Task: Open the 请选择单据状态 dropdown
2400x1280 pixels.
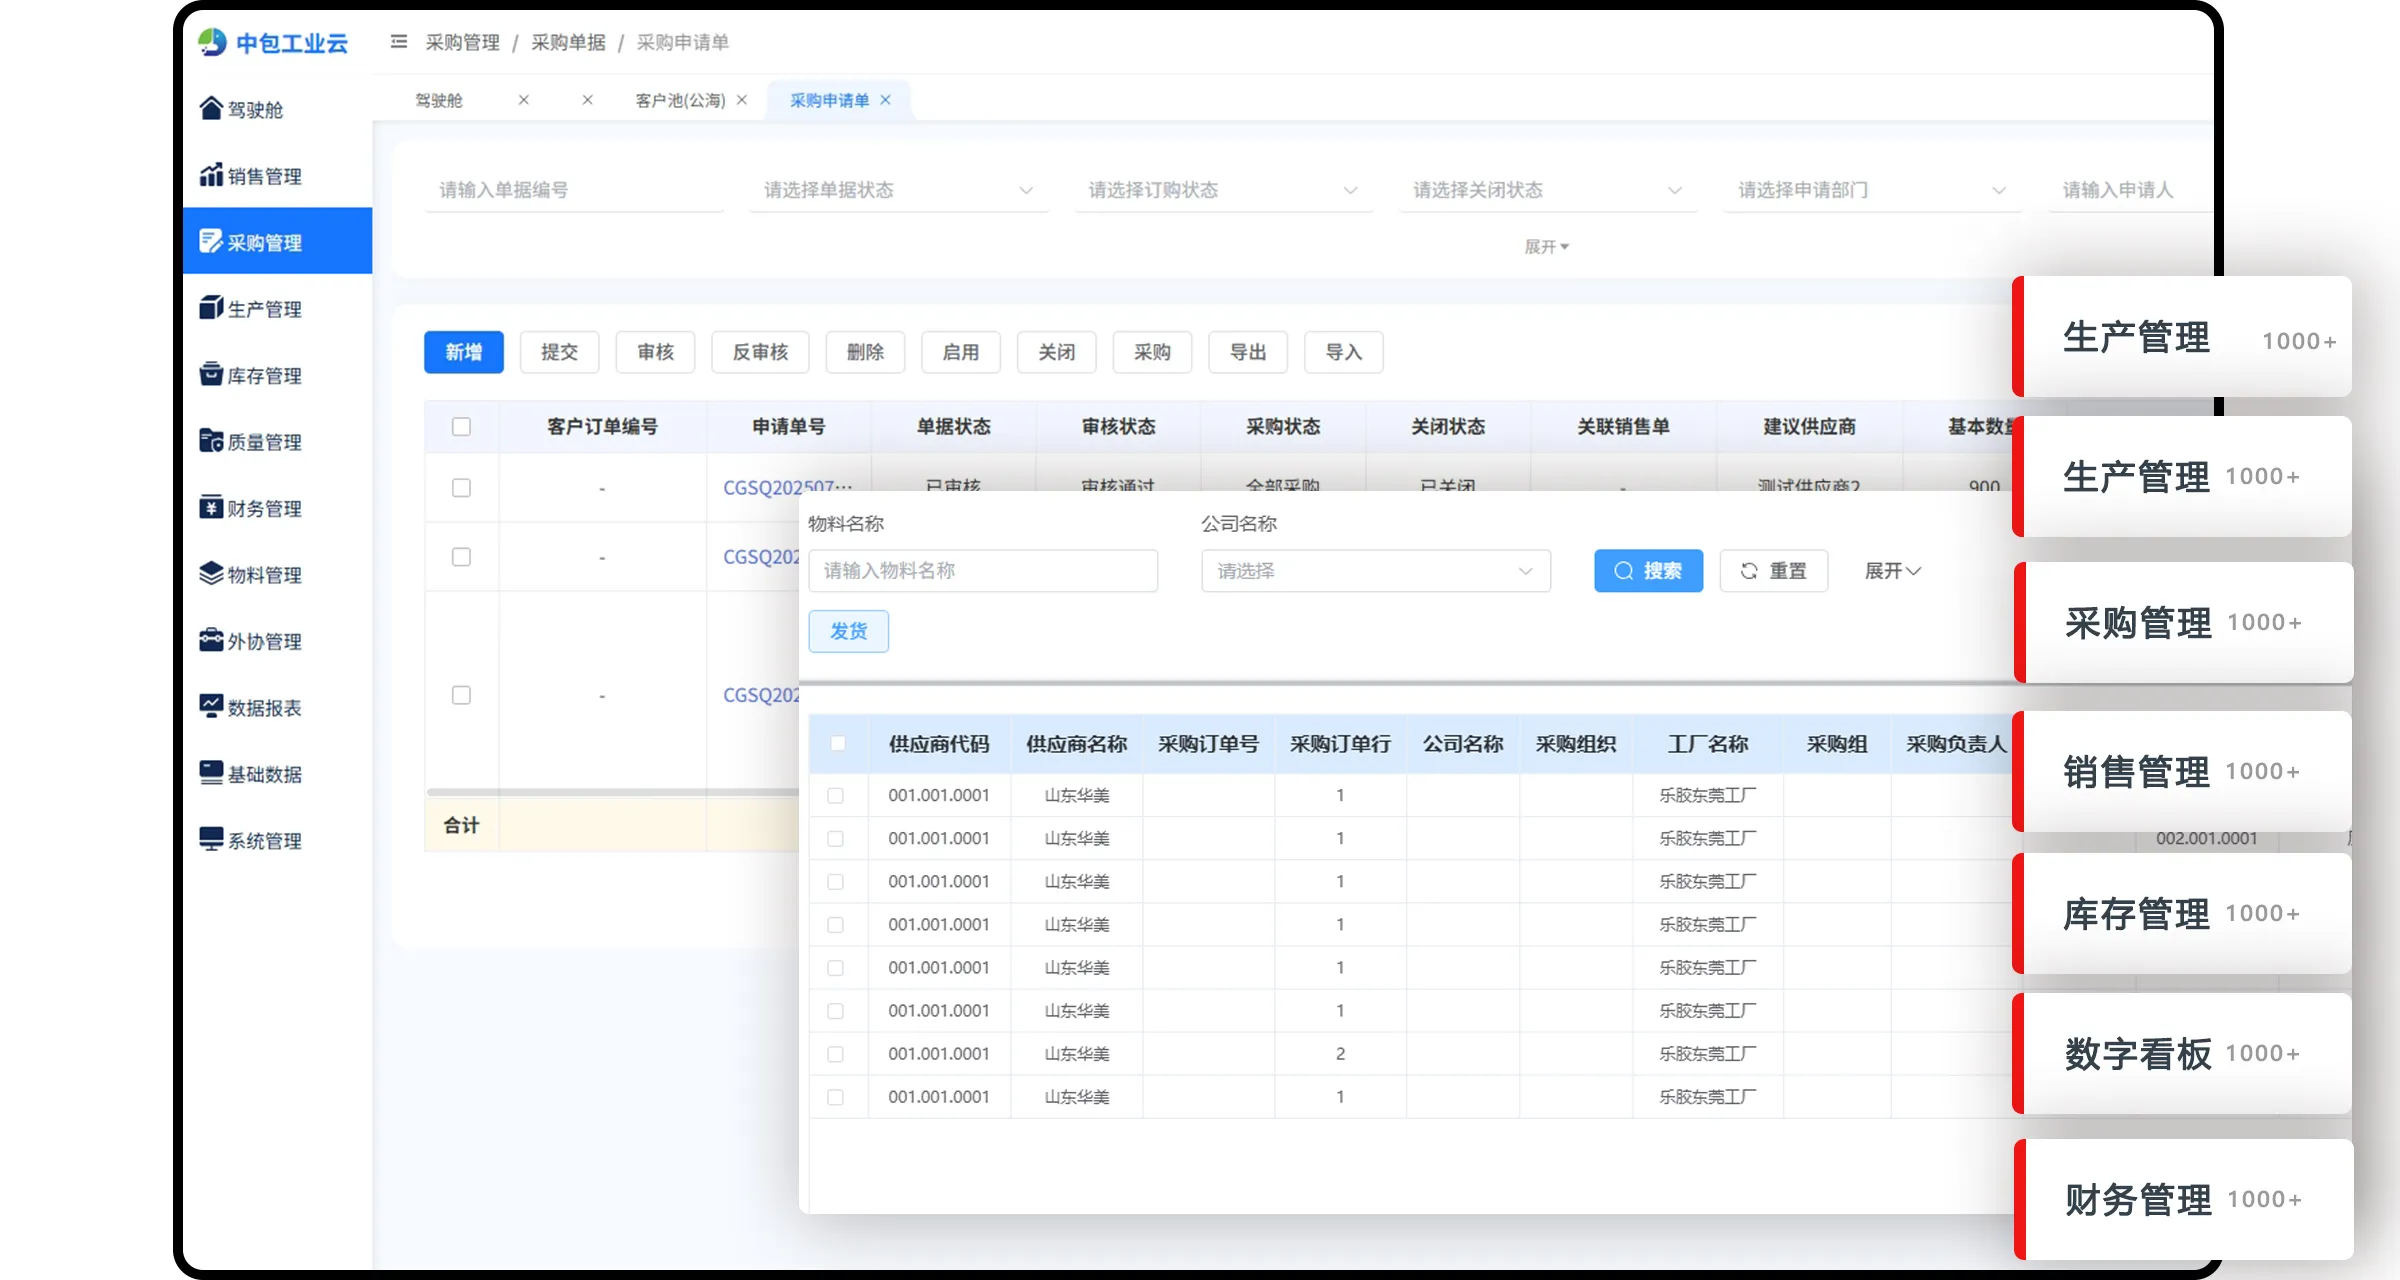Action: coord(898,190)
